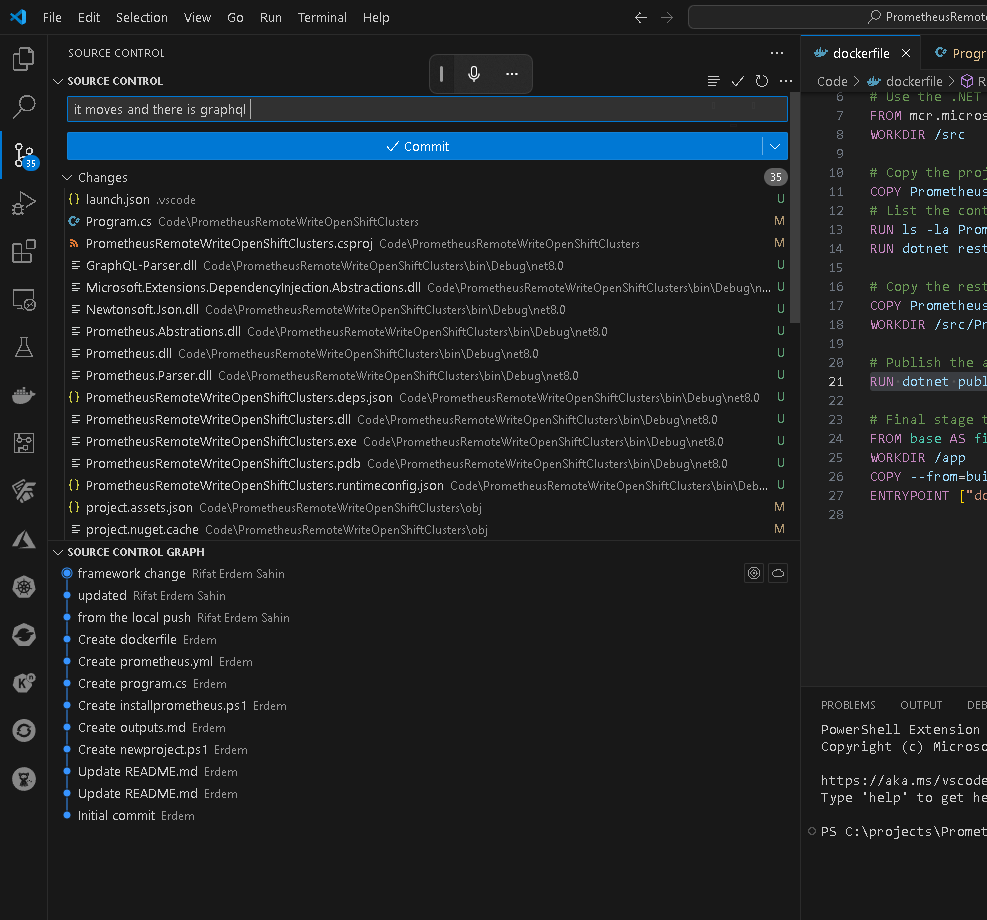Click the changes list vertical scrollbar
The image size is (987, 920).
pyautogui.click(x=794, y=208)
